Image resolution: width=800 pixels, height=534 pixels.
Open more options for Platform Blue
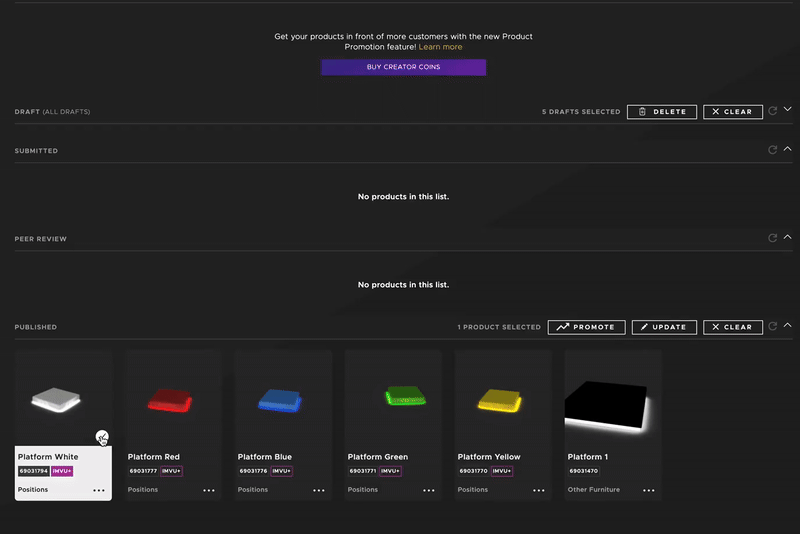(x=319, y=490)
